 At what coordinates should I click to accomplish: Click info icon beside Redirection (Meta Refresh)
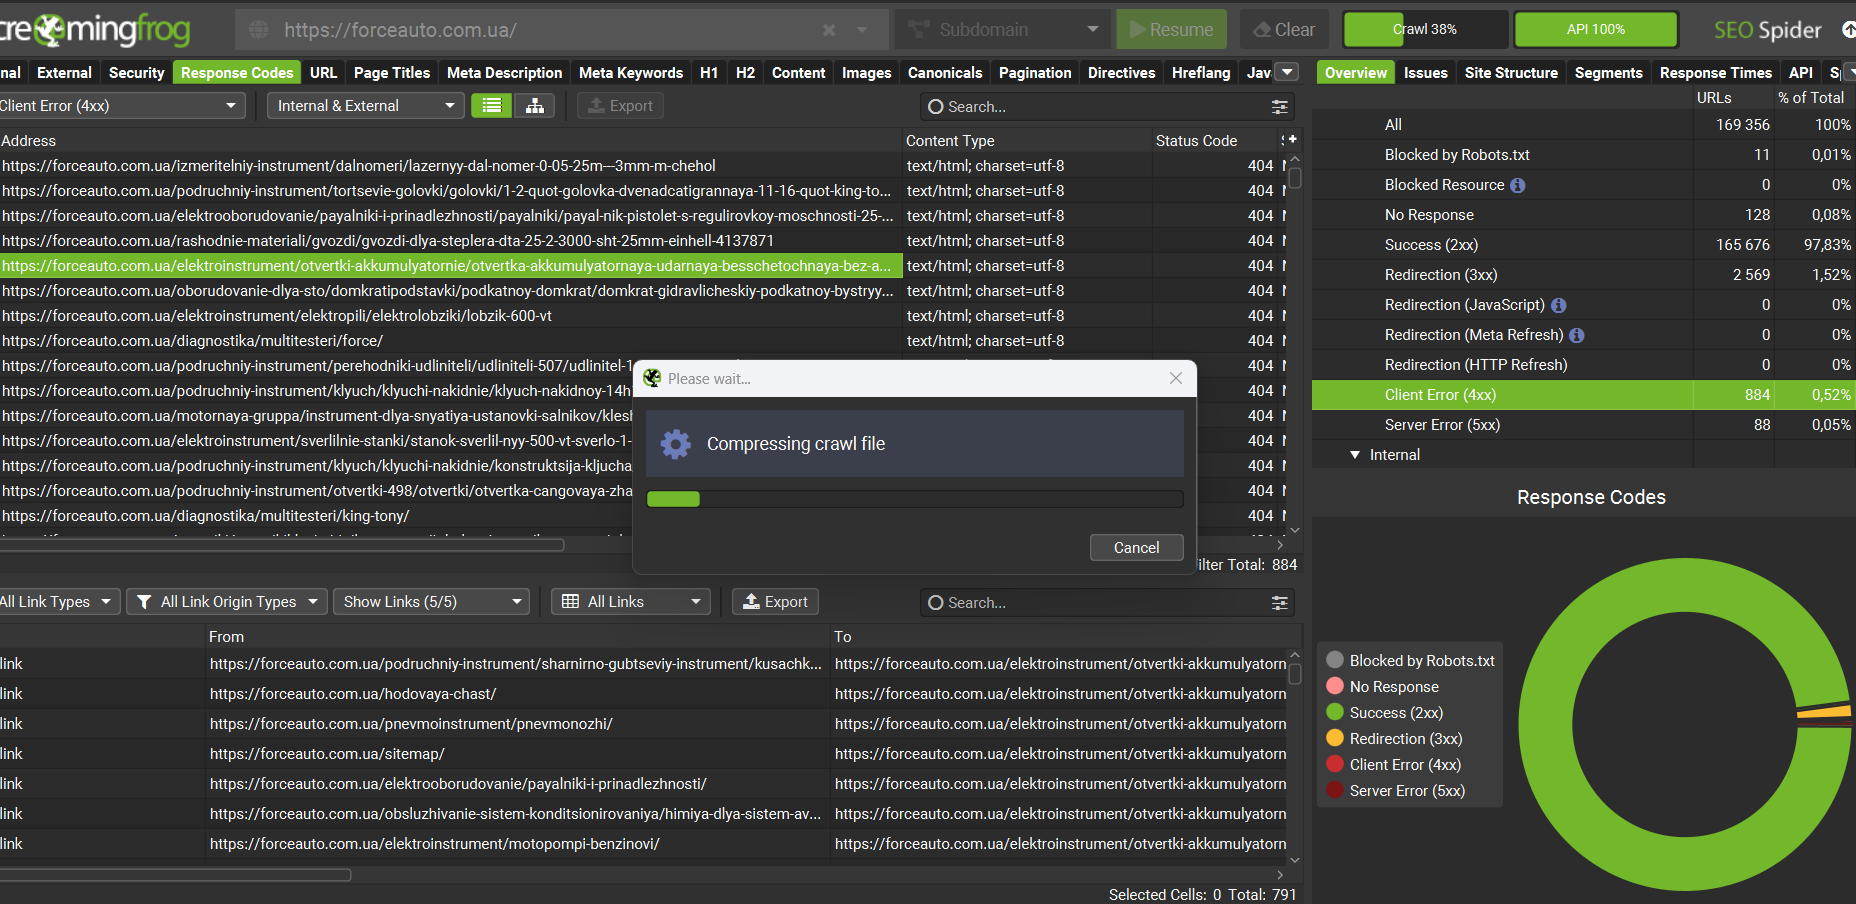1577,335
